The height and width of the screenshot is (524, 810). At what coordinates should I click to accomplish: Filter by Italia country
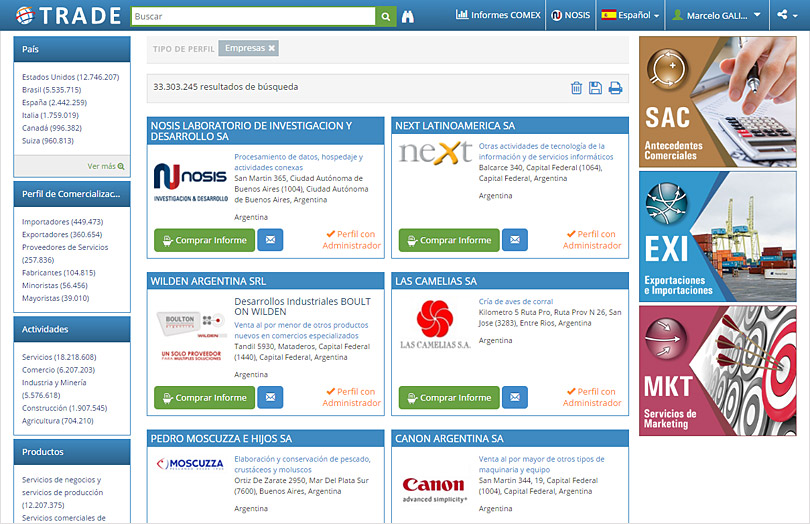coord(50,115)
